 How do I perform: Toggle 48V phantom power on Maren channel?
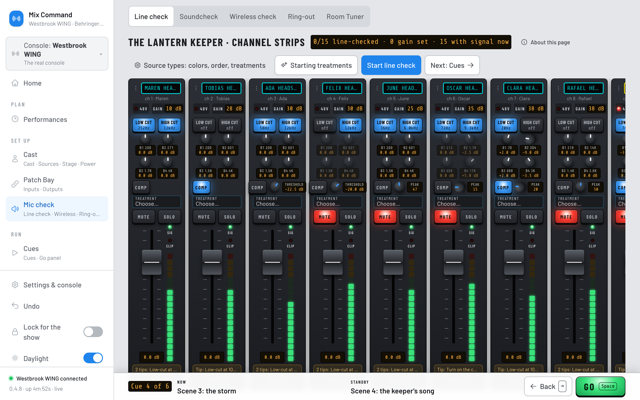[141, 109]
